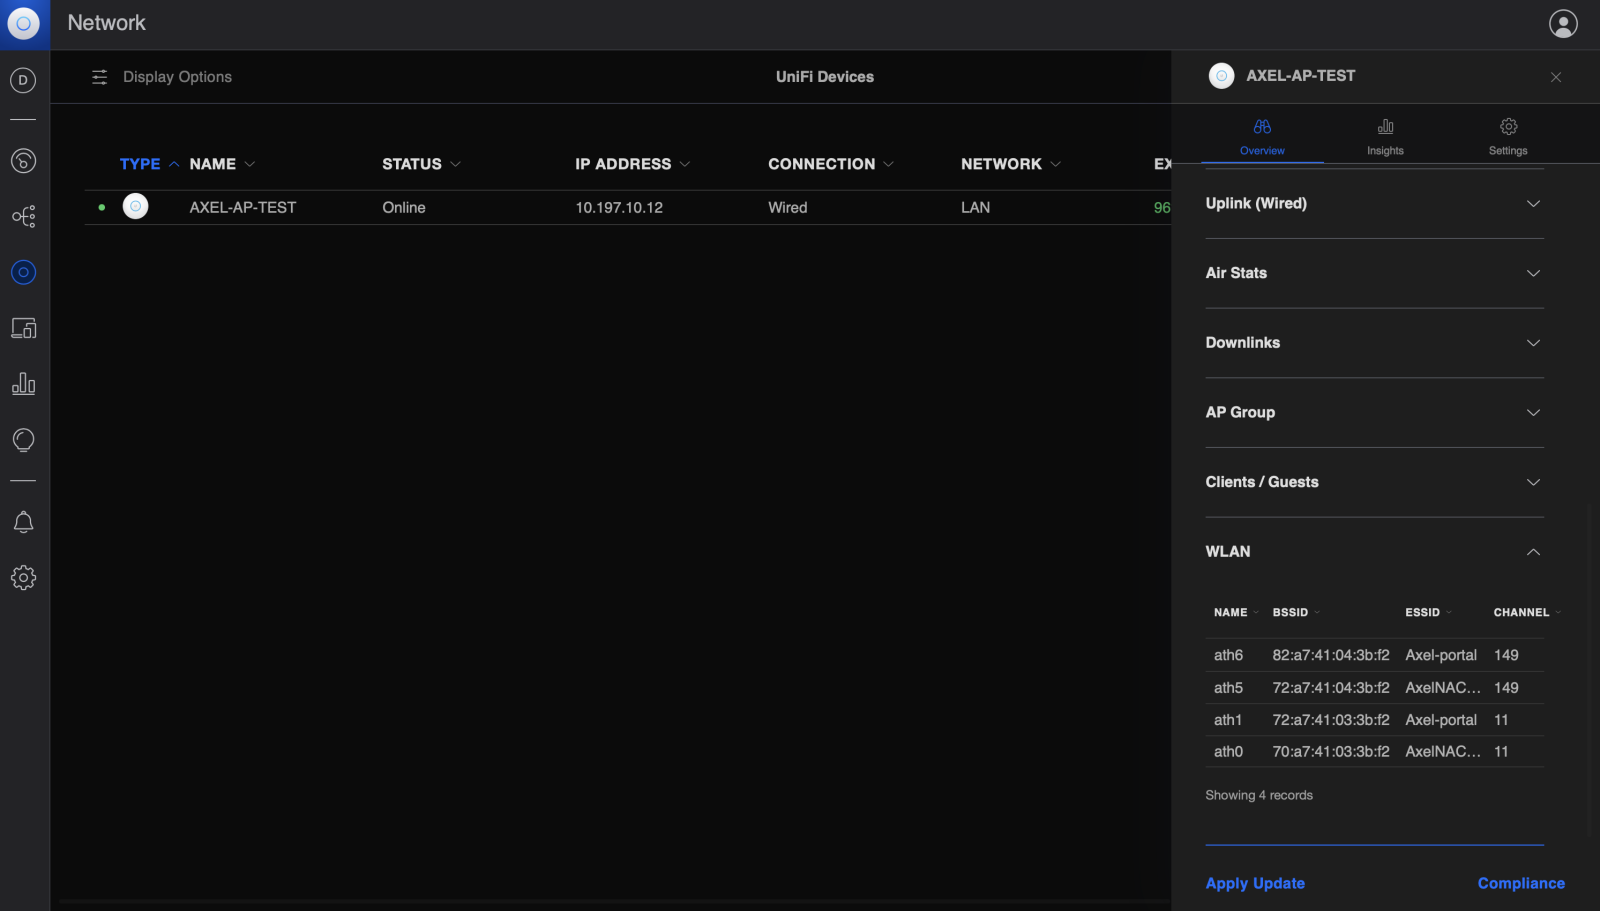Click the user account avatar icon
The width and height of the screenshot is (1600, 911).
[1563, 24]
